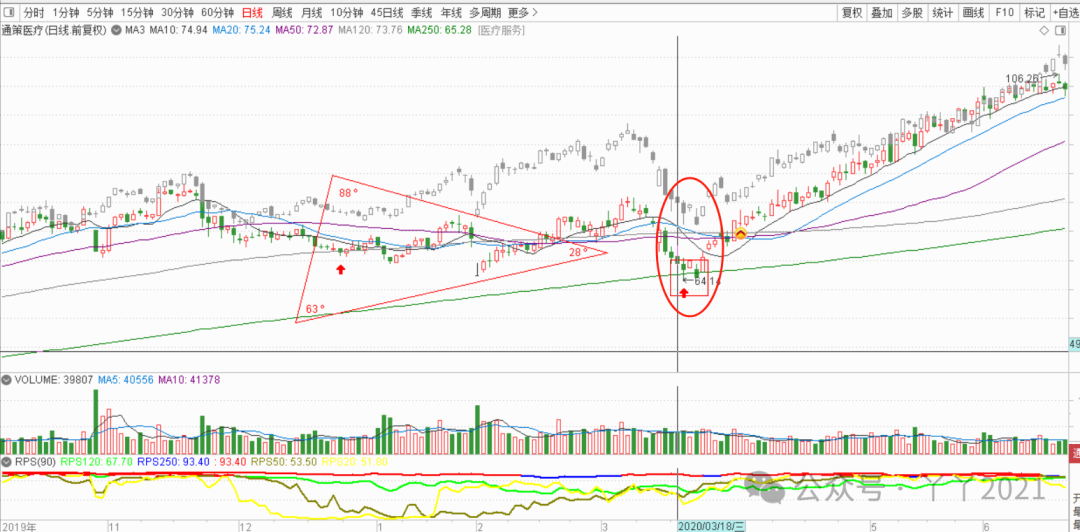The image size is (1080, 532).
Task: Click the orange signal marker on the chart
Action: point(740,234)
